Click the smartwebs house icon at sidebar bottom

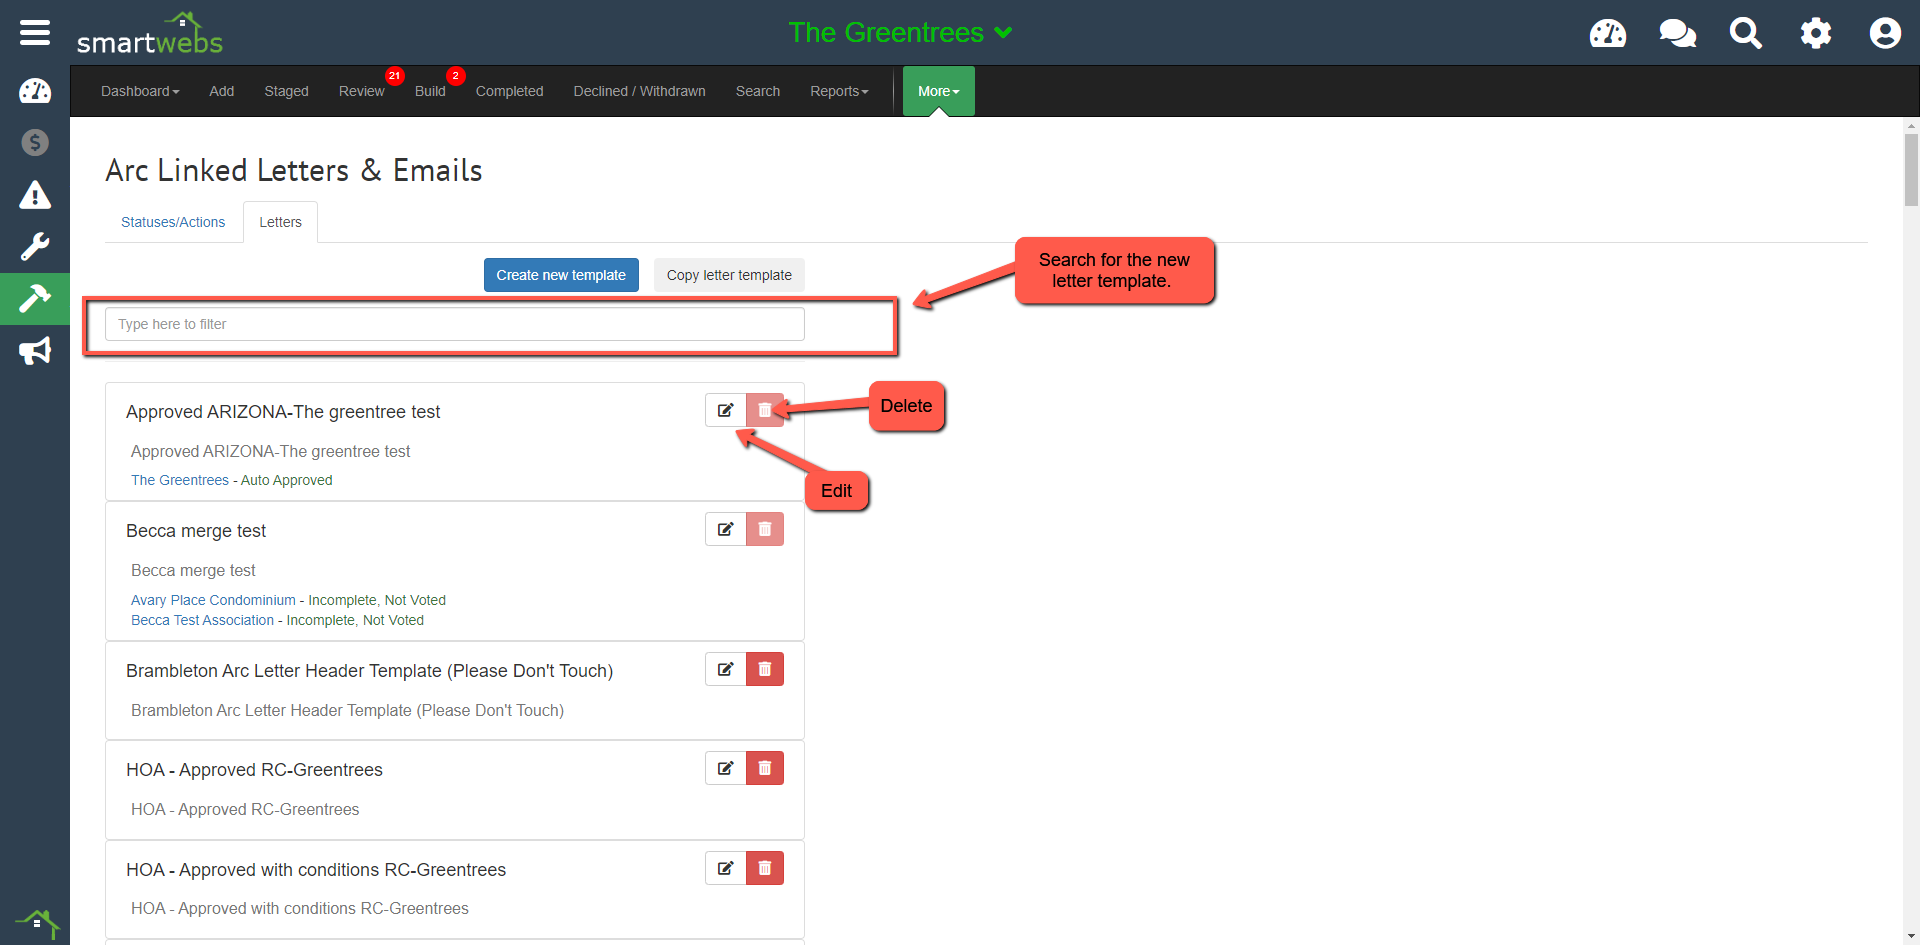(38, 923)
